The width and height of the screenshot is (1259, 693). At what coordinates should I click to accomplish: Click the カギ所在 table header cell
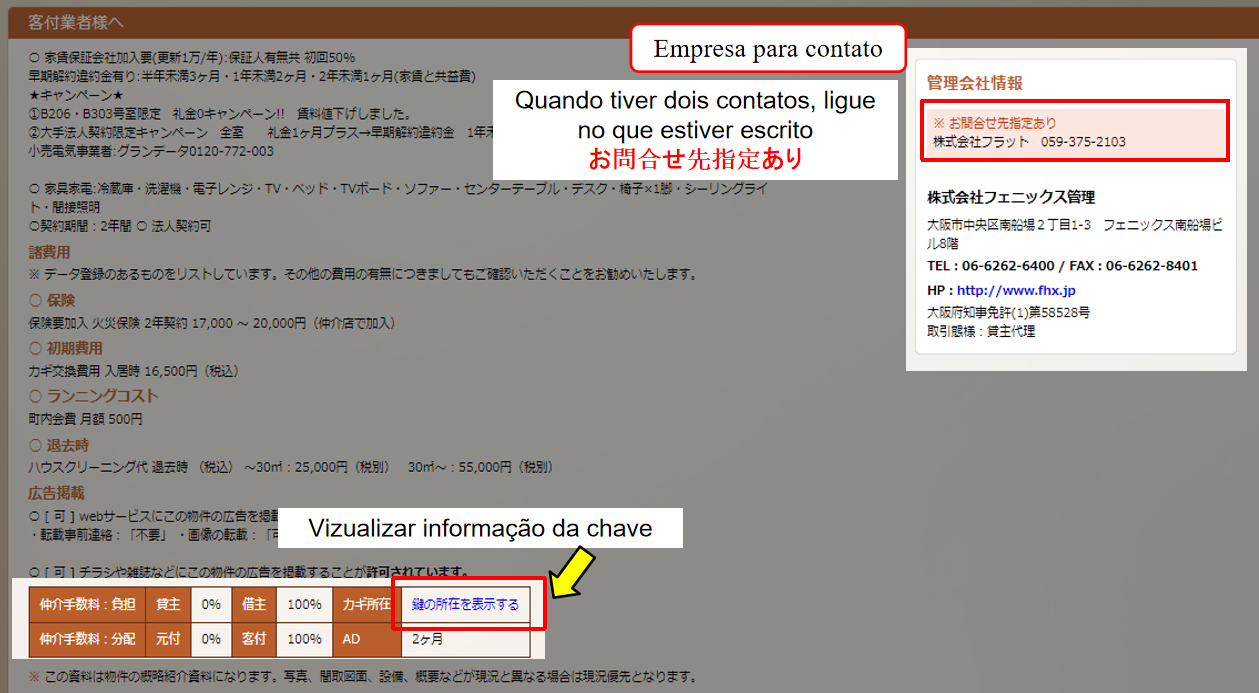click(x=367, y=605)
